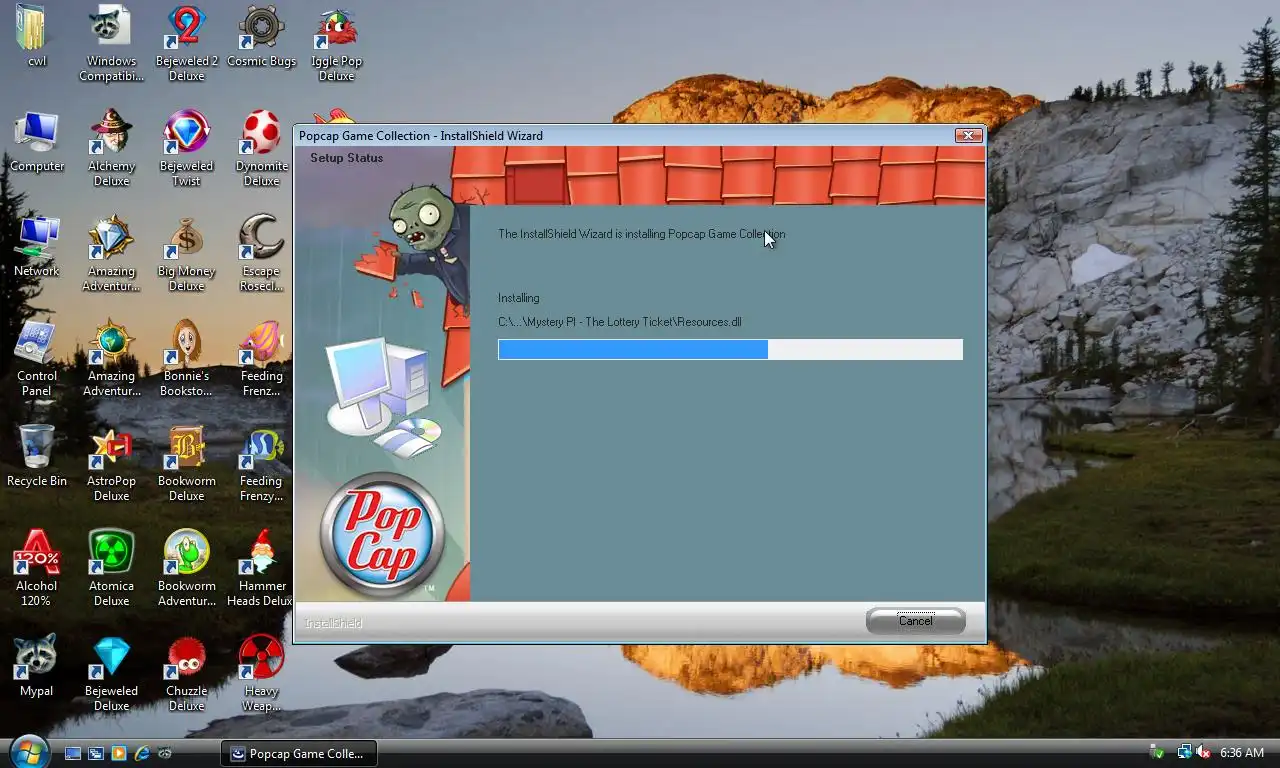Open Windows Compatibi... raccoon document icon

click(111, 44)
